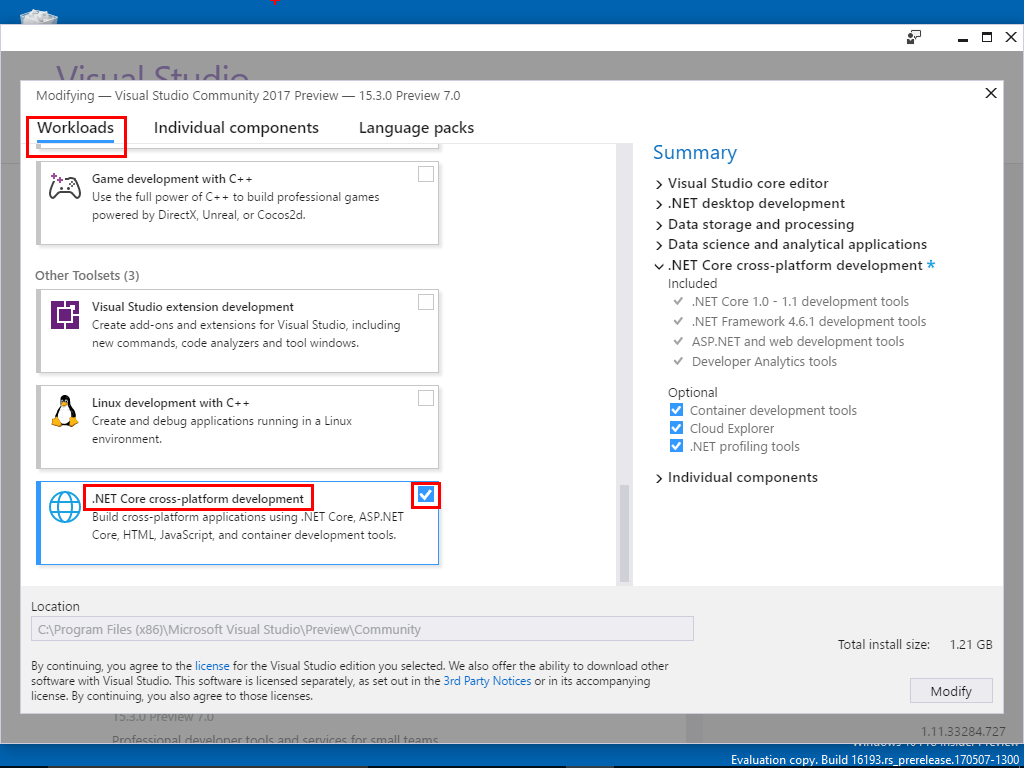Open the 3rd Party Notices link

[x=485, y=681]
